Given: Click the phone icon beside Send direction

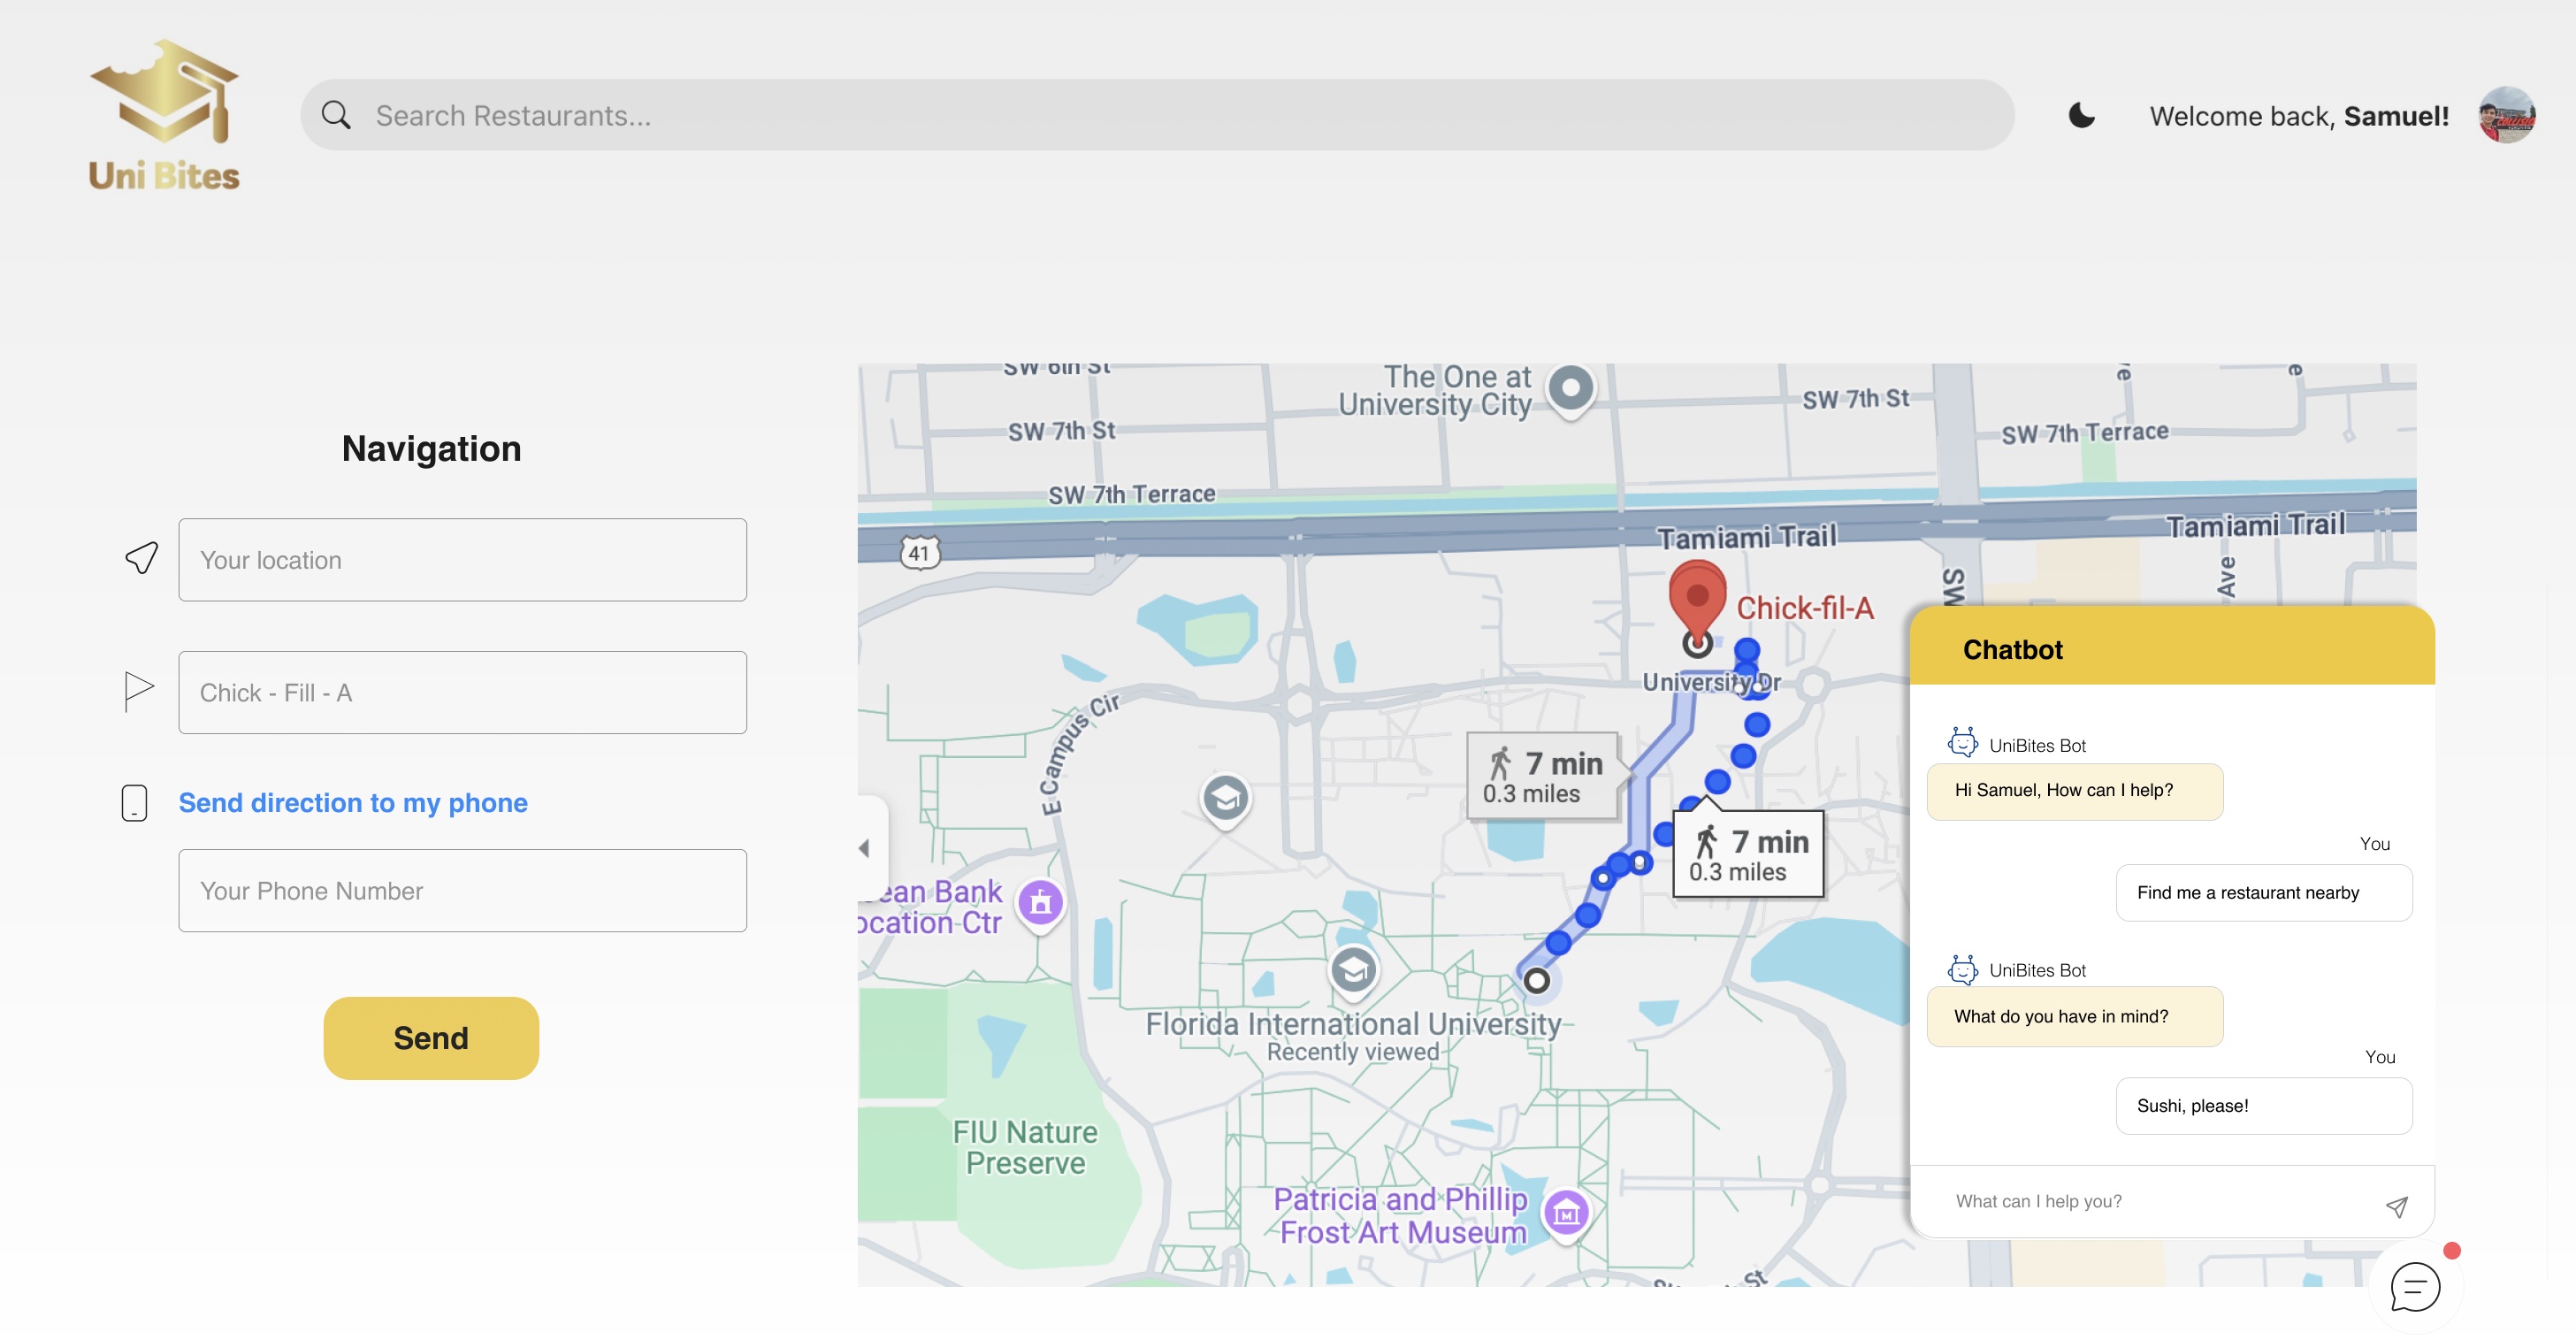Looking at the screenshot, I should point(134,802).
